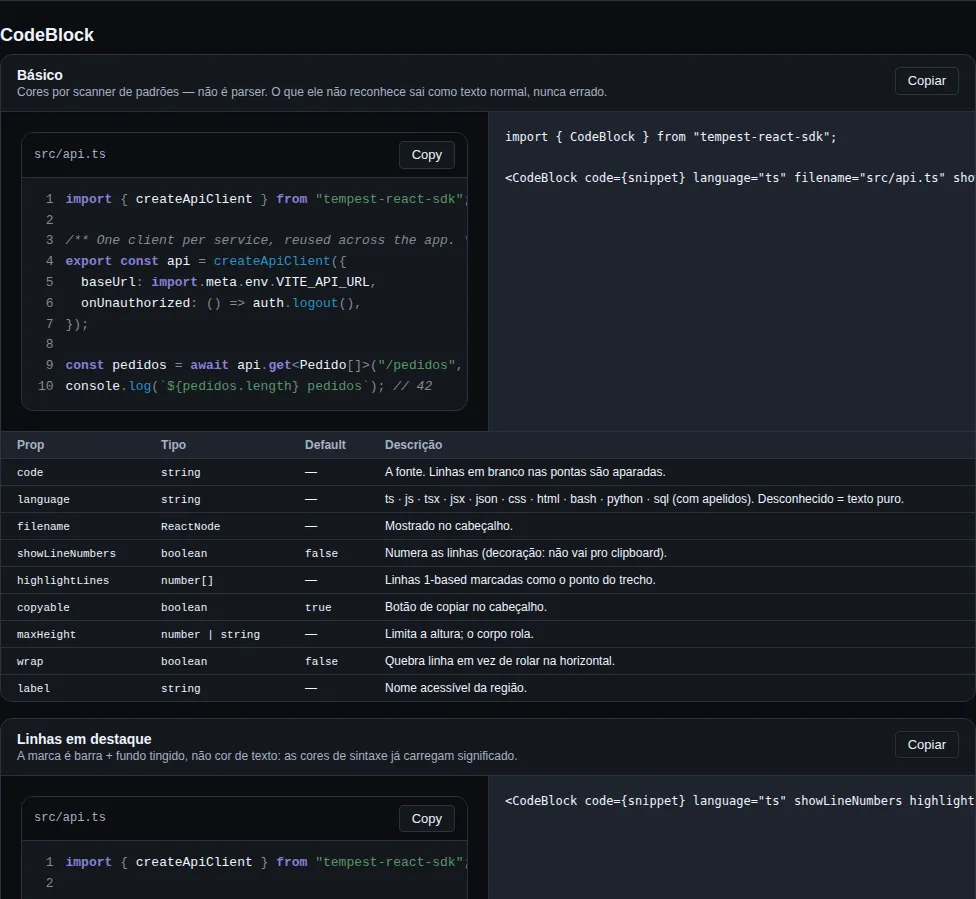This screenshot has height=899, width=976.
Task: Click the language description listing ts · js · tsx
Action: coord(644,499)
